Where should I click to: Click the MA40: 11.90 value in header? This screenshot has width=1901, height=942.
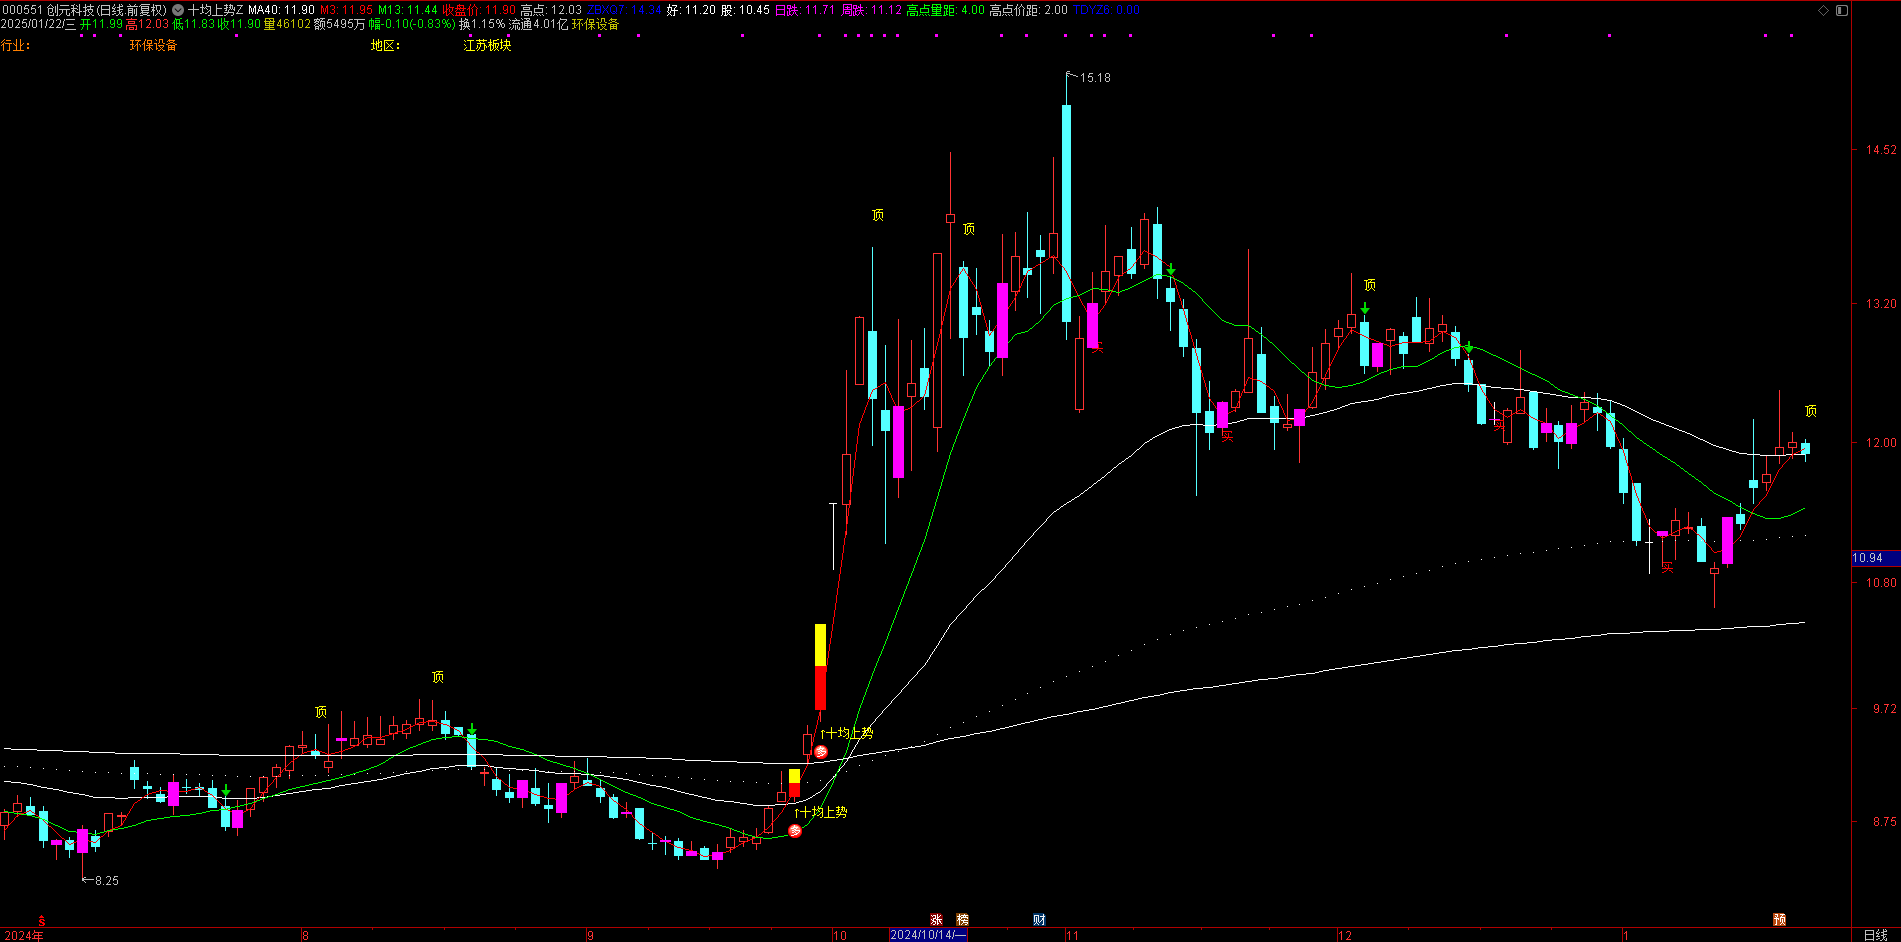click(282, 10)
